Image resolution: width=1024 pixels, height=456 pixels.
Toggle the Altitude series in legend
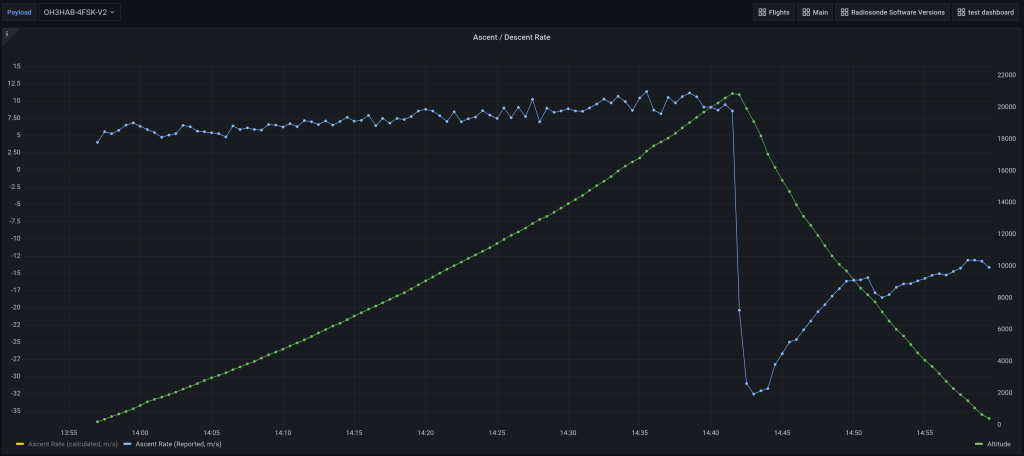tap(997, 444)
